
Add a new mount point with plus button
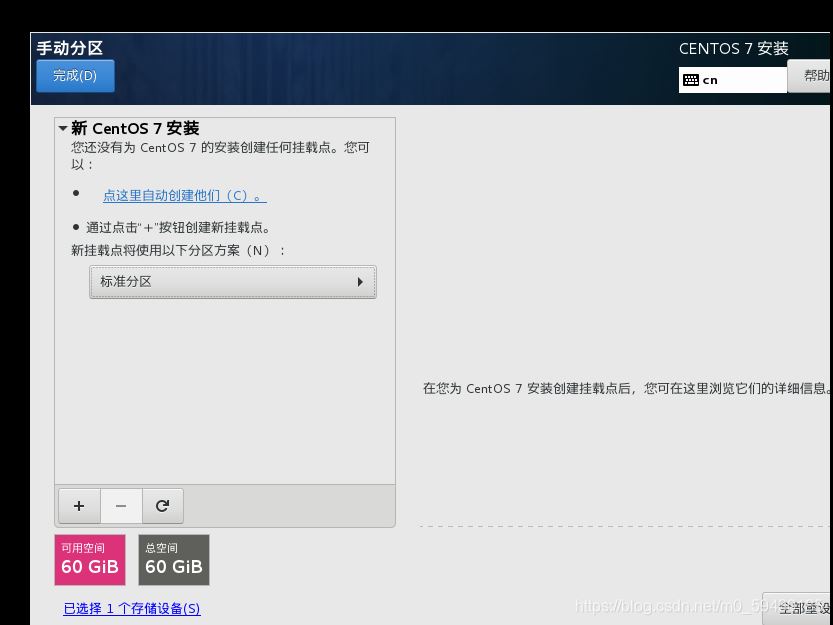pos(79,506)
